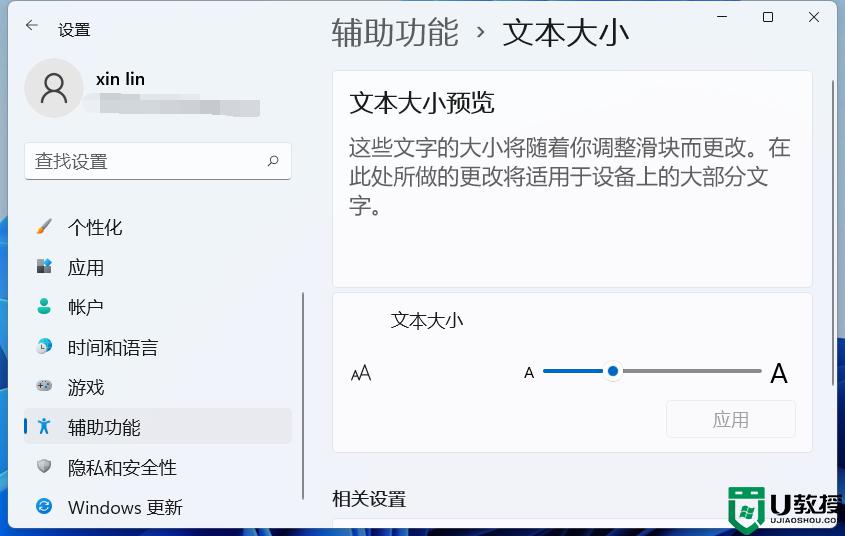This screenshot has height=536, width=845.
Task: Click the 应用 apps icon in the sidebar
Action: [44, 267]
